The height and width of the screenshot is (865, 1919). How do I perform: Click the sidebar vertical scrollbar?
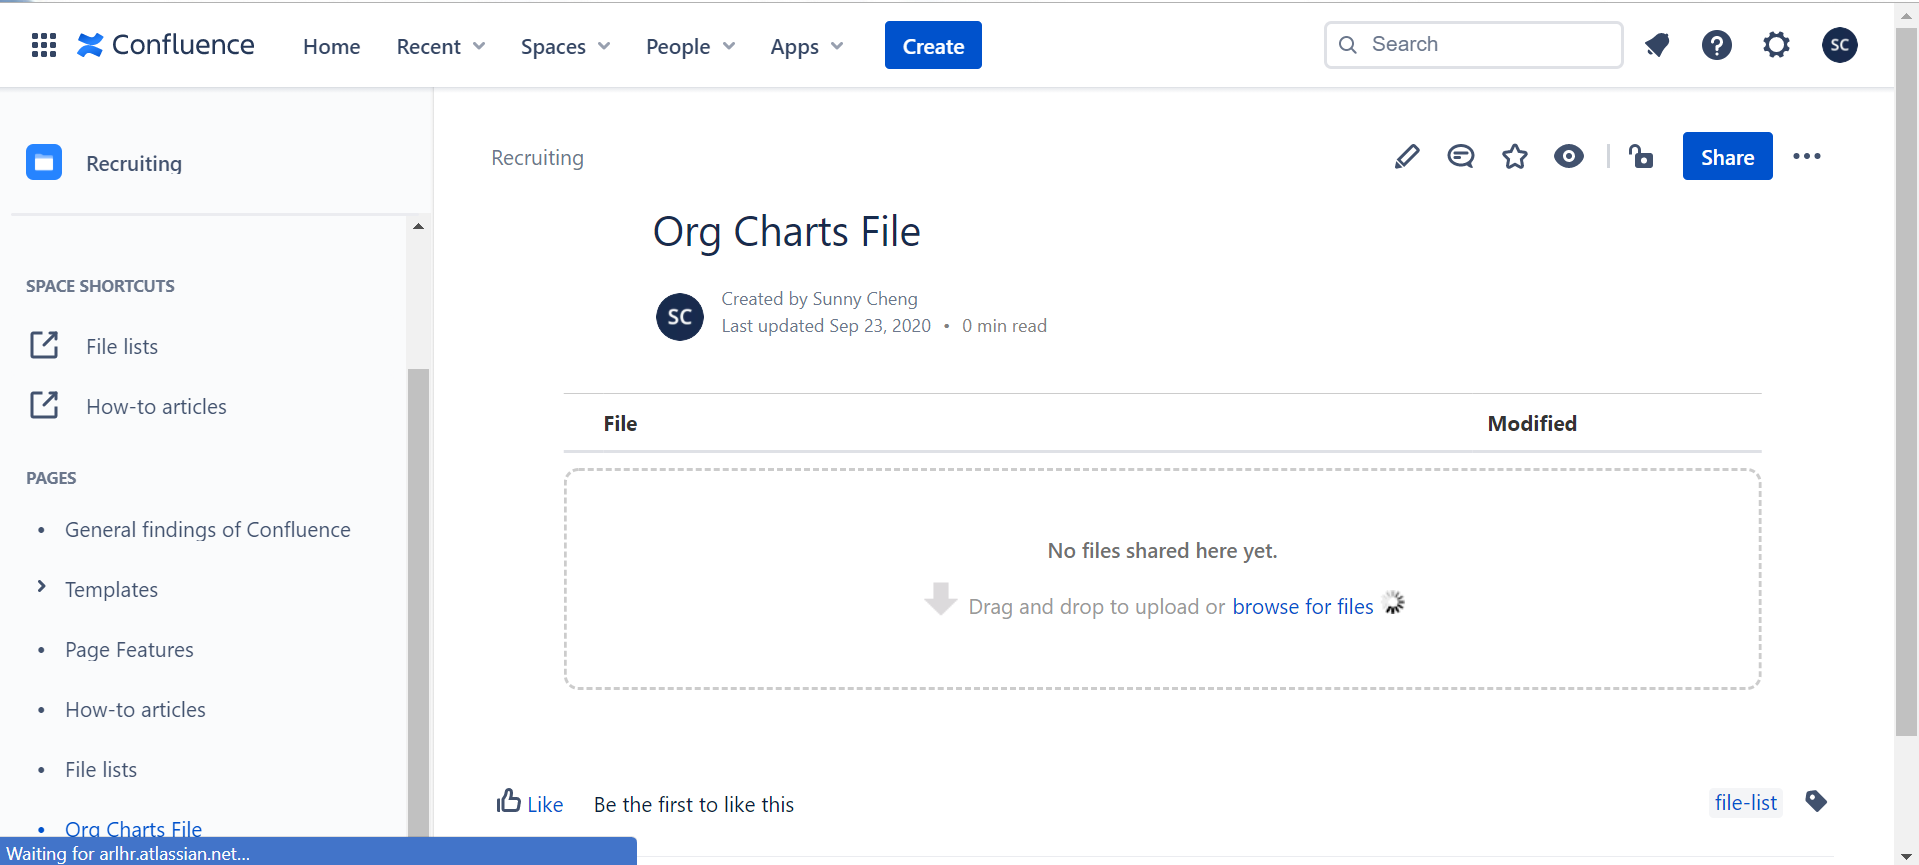[418, 600]
